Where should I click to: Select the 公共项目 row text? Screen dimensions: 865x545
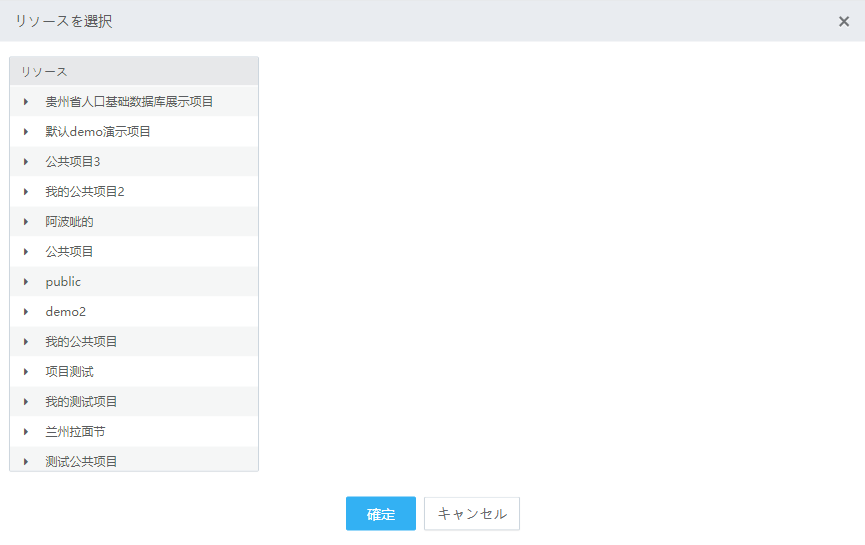(x=70, y=252)
